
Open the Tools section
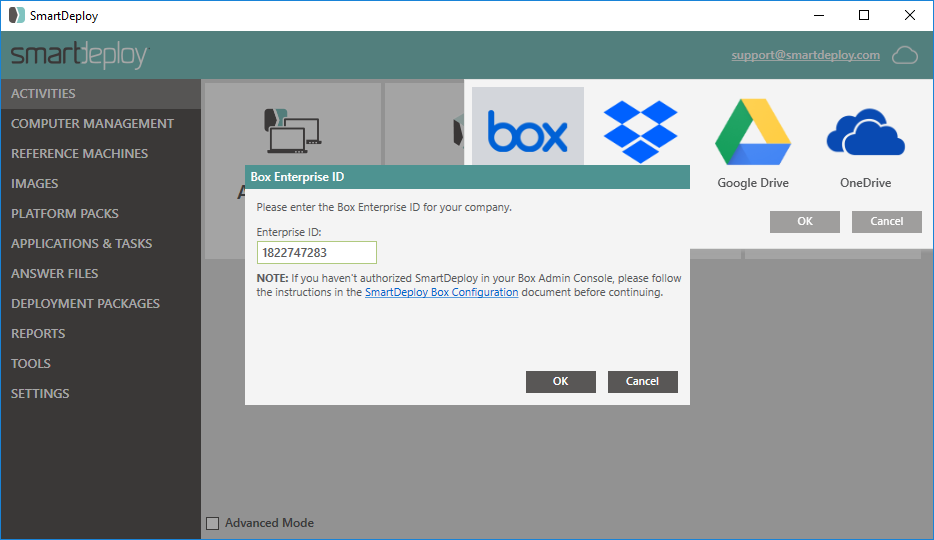tap(101, 363)
